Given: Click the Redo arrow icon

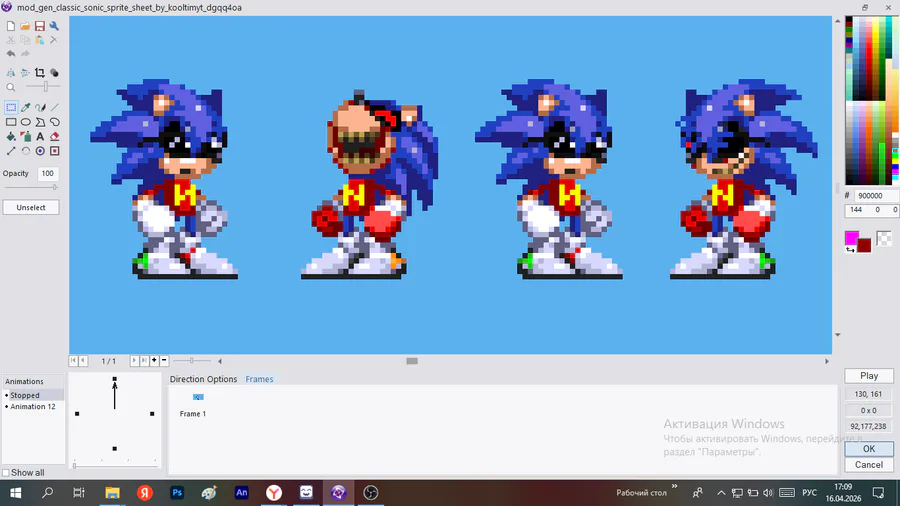Looking at the screenshot, I should click(25, 53).
